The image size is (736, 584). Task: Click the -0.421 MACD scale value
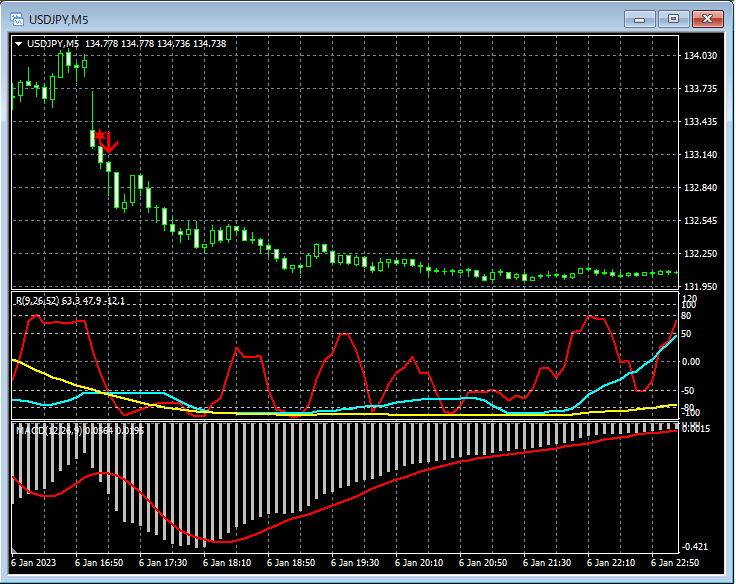pyautogui.click(x=695, y=546)
